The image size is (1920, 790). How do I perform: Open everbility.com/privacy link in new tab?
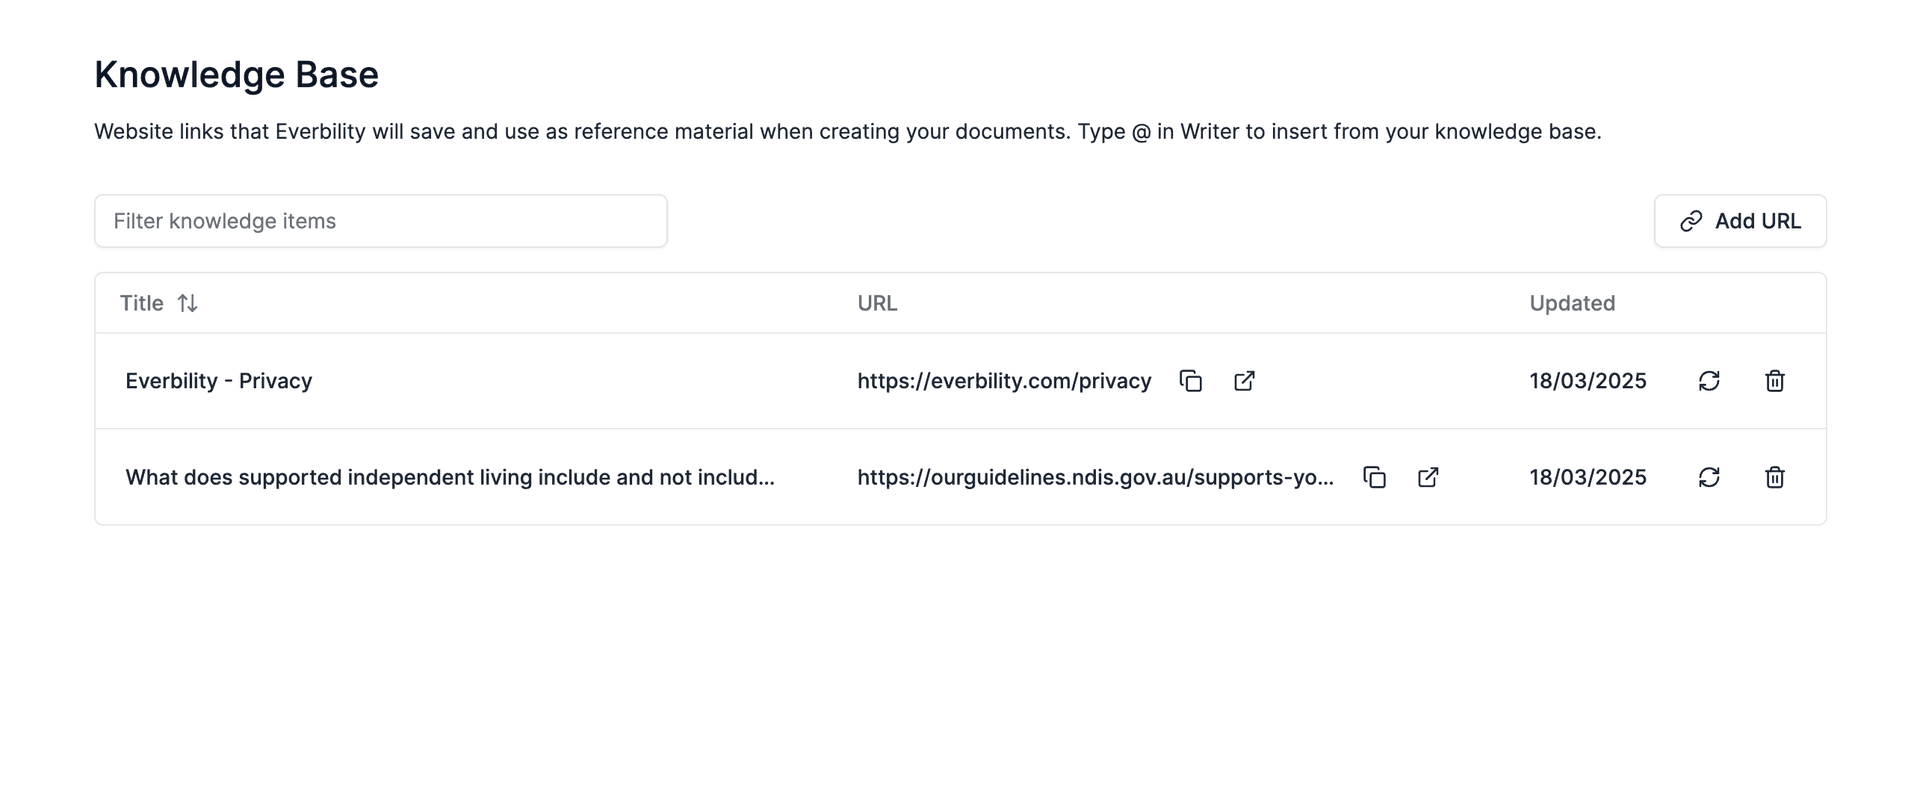[1244, 381]
